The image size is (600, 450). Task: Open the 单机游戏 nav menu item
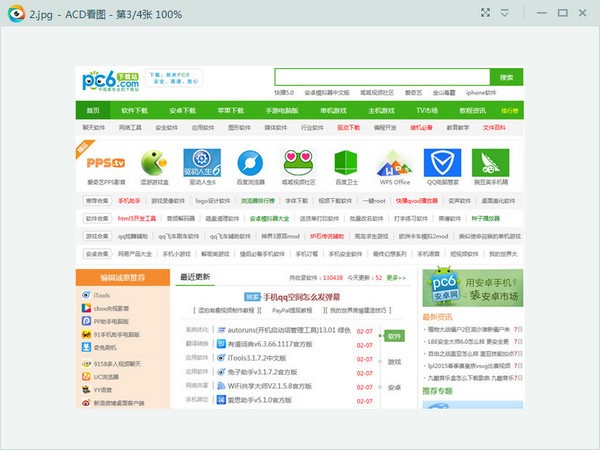point(333,111)
